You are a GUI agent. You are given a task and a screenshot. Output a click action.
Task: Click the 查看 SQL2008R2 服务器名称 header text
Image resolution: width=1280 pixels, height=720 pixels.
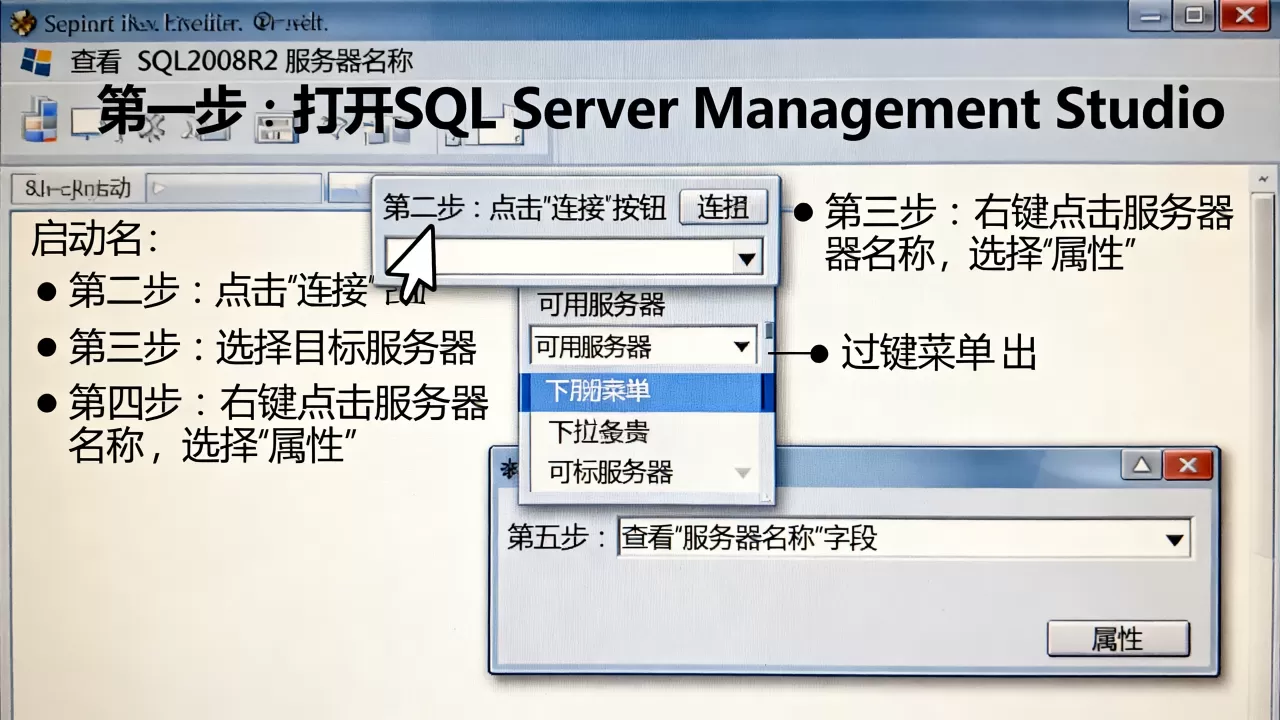[x=241, y=61]
